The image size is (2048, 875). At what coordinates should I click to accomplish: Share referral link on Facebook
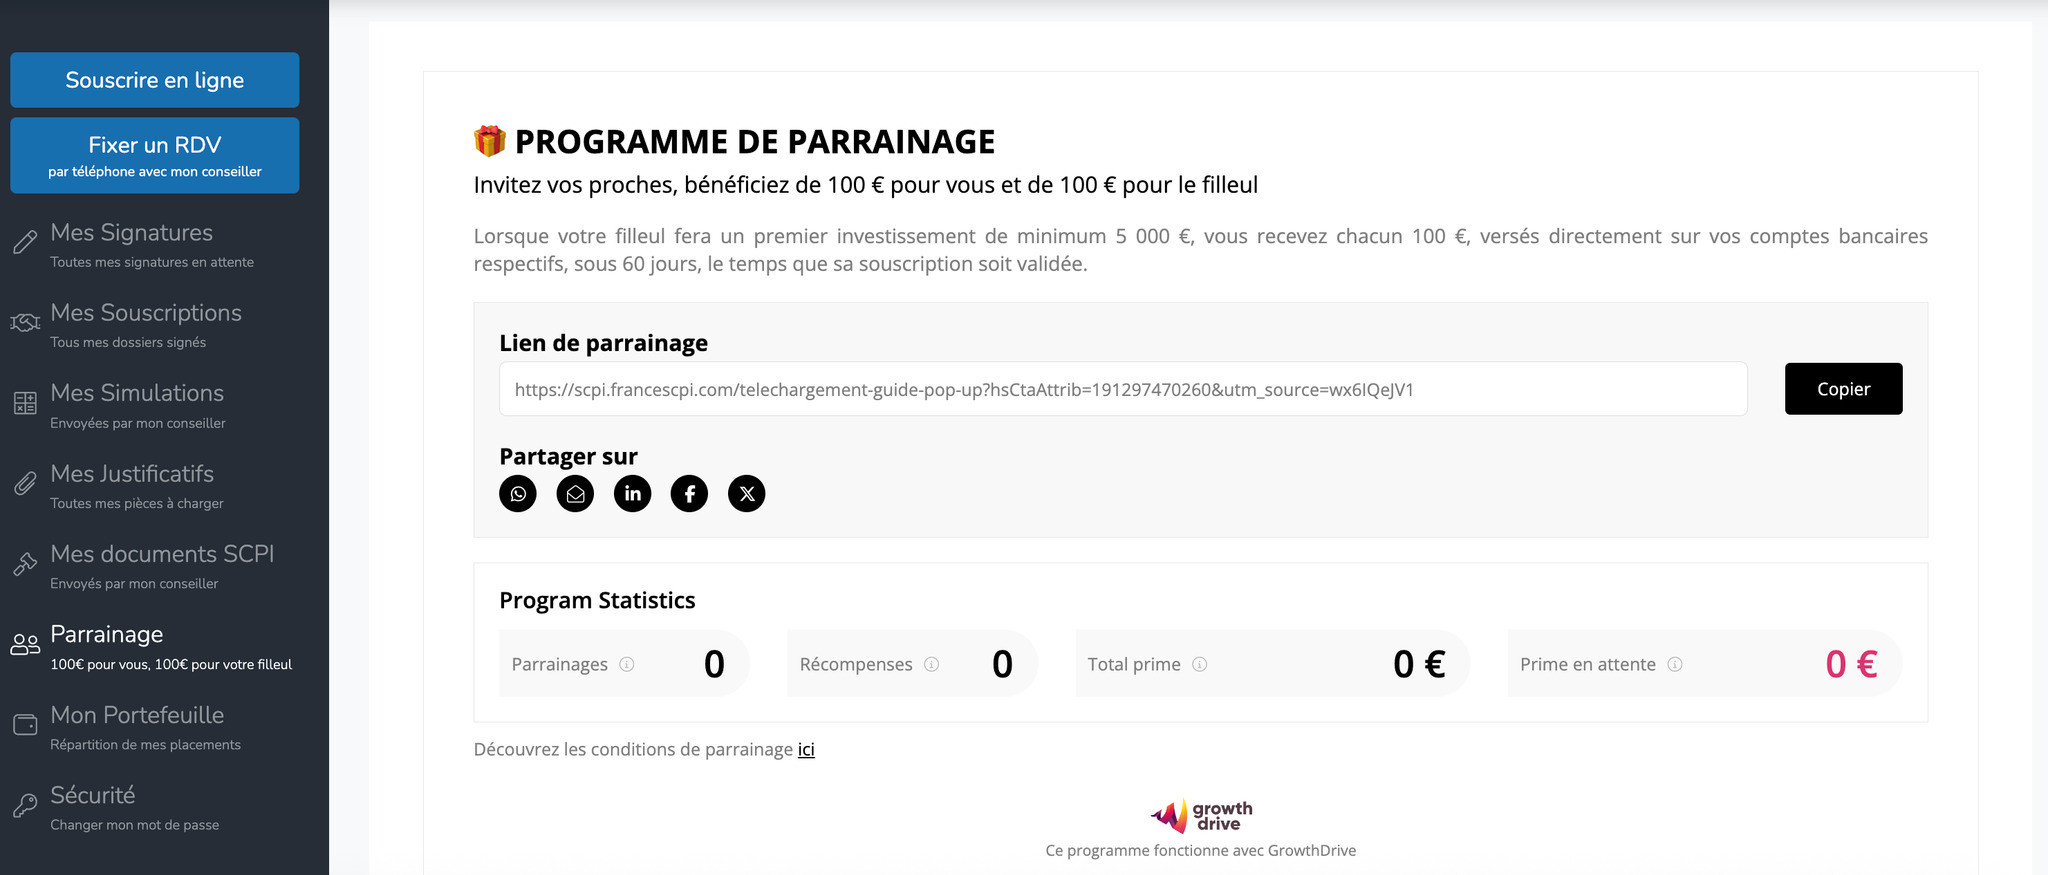(689, 494)
